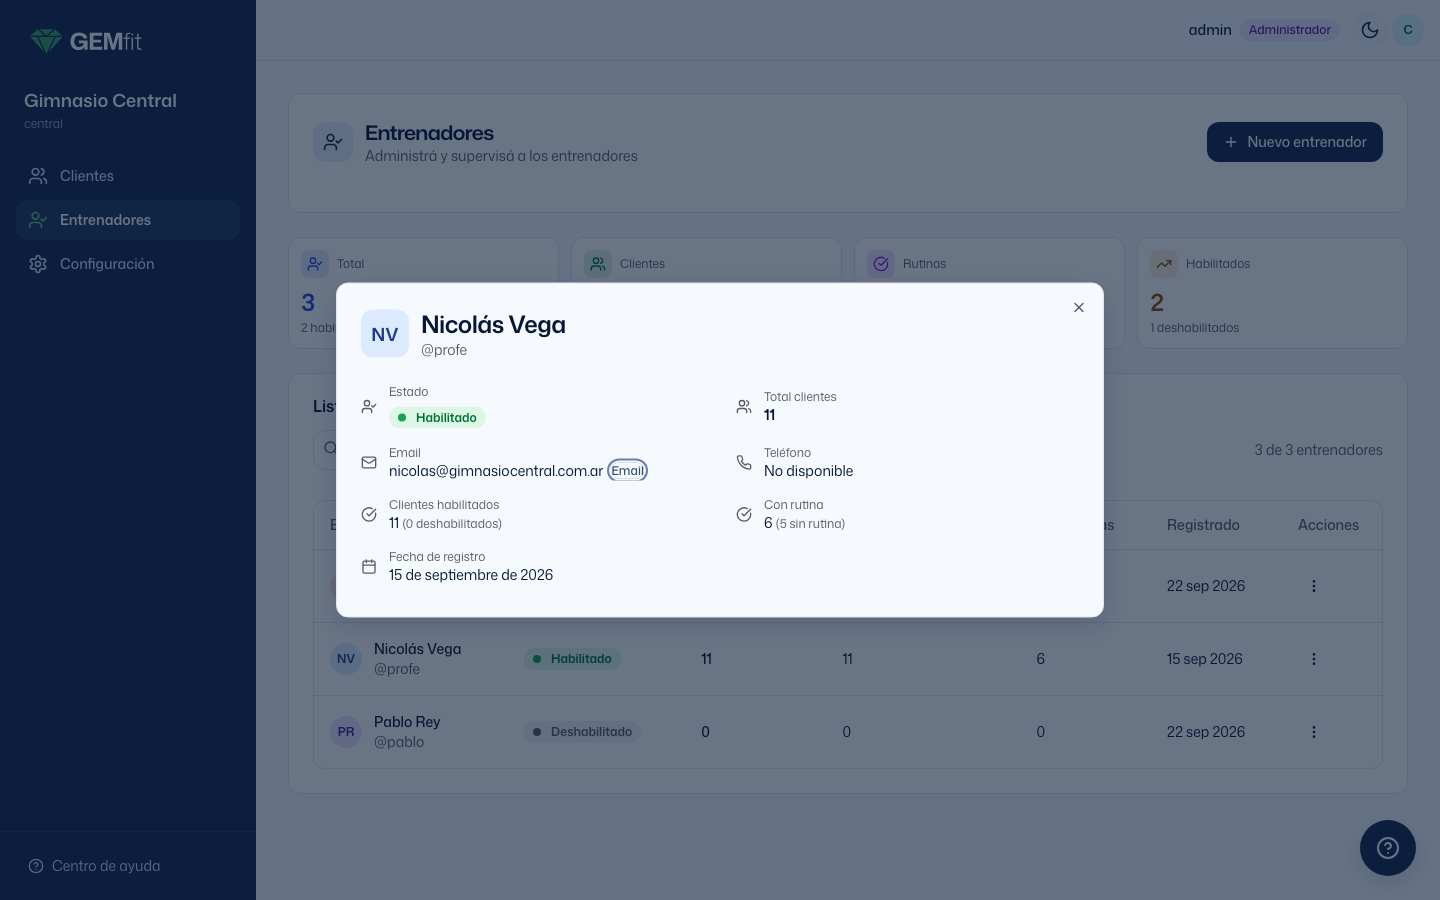Open Clientes in the sidebar
The height and width of the screenshot is (900, 1440).
pos(128,176)
